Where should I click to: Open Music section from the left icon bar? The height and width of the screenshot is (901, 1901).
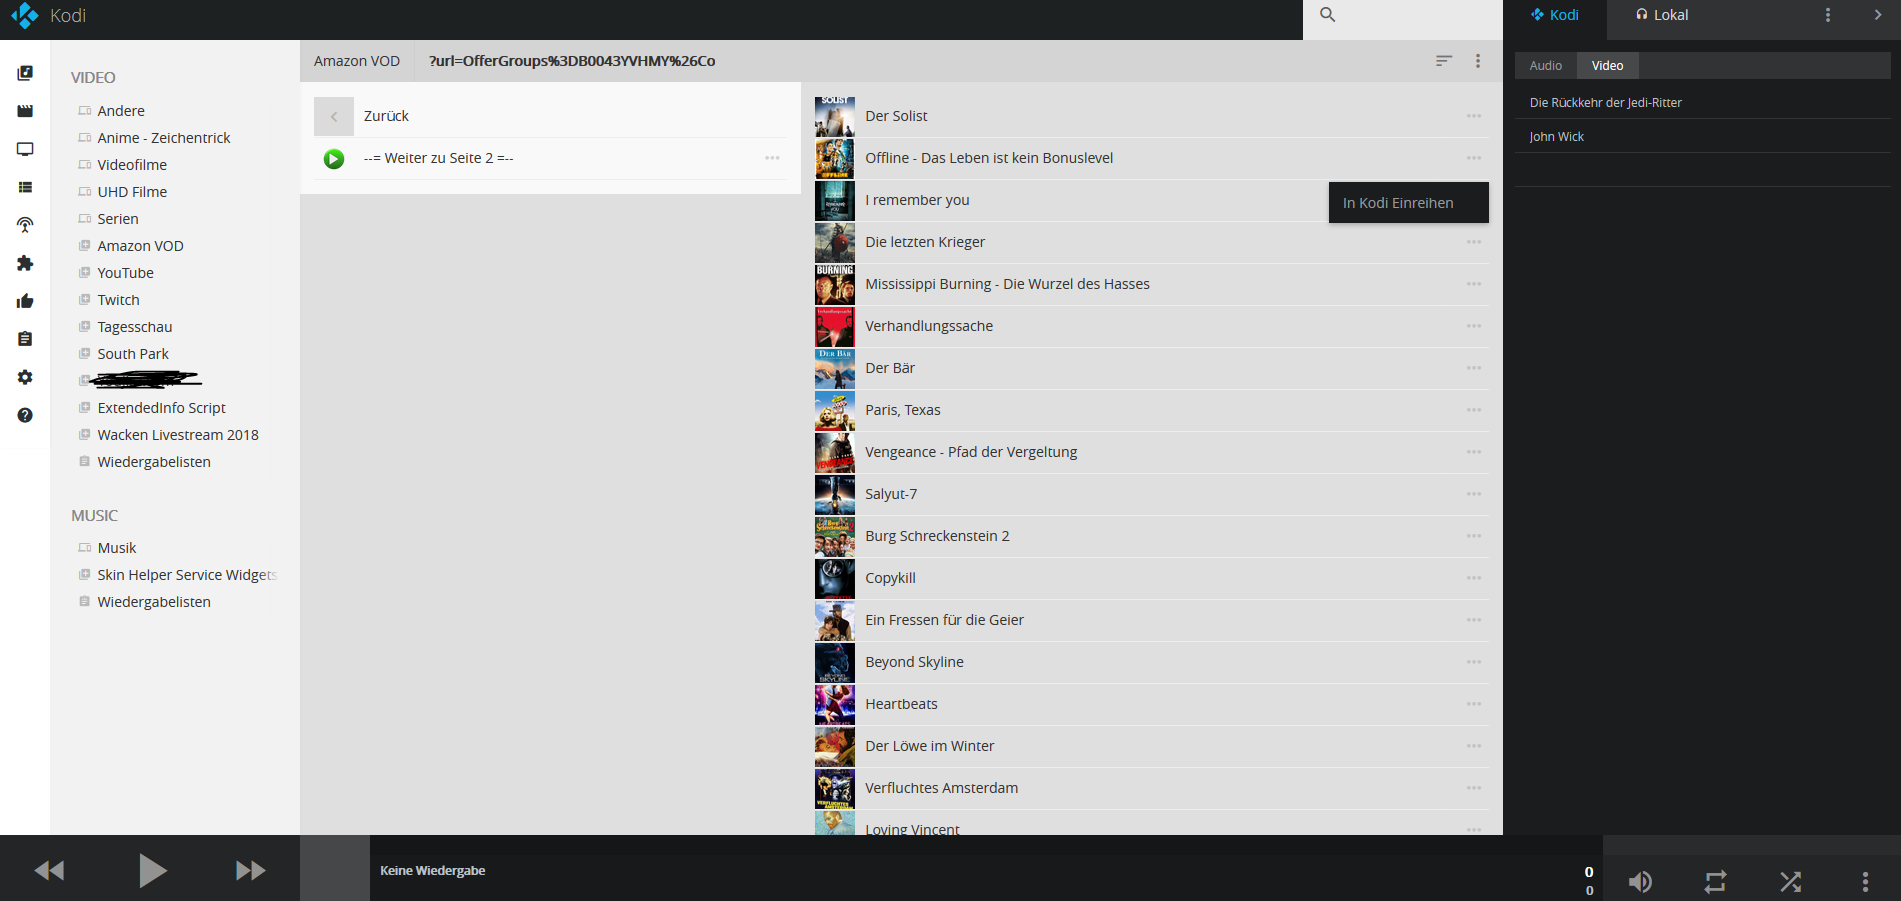(x=25, y=73)
